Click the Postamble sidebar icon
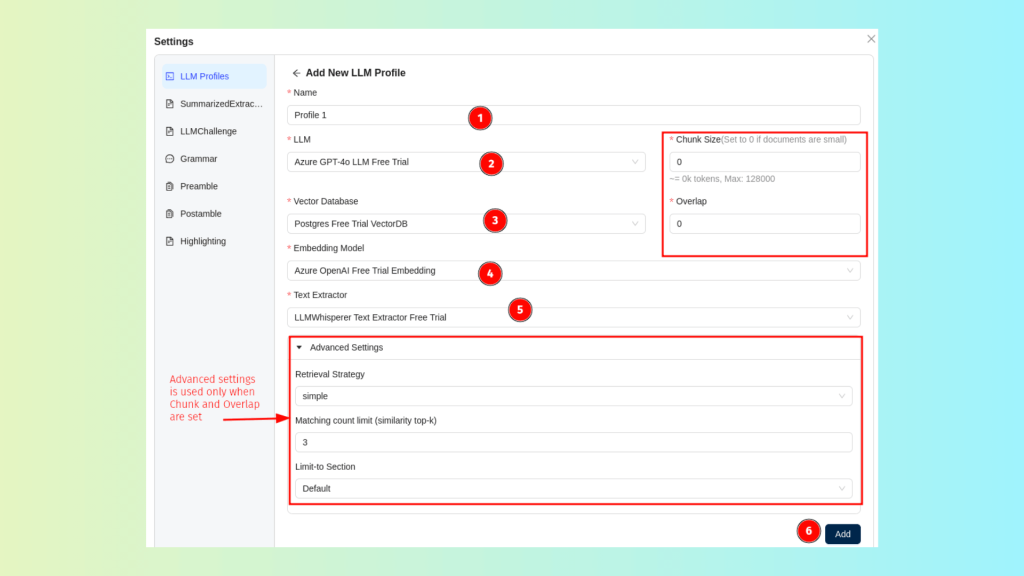The image size is (1024, 576). [x=170, y=214]
